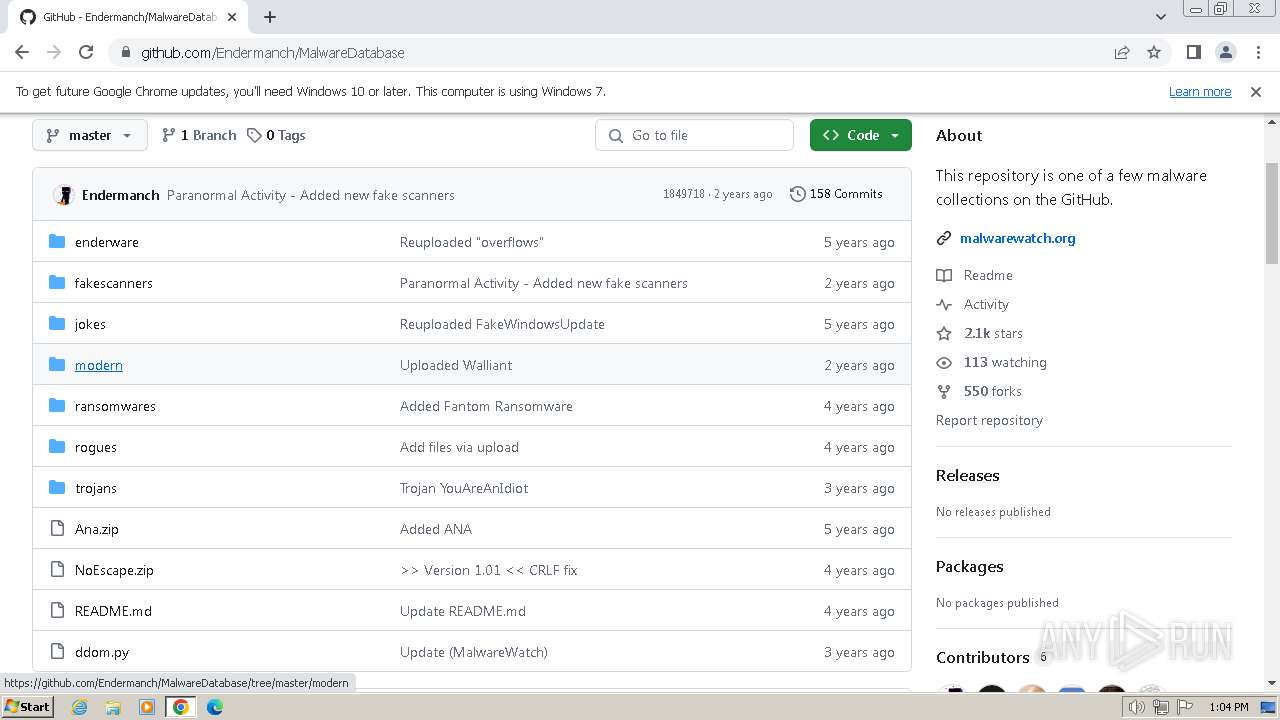Open a new browser tab
This screenshot has height=720, width=1280.
270,17
